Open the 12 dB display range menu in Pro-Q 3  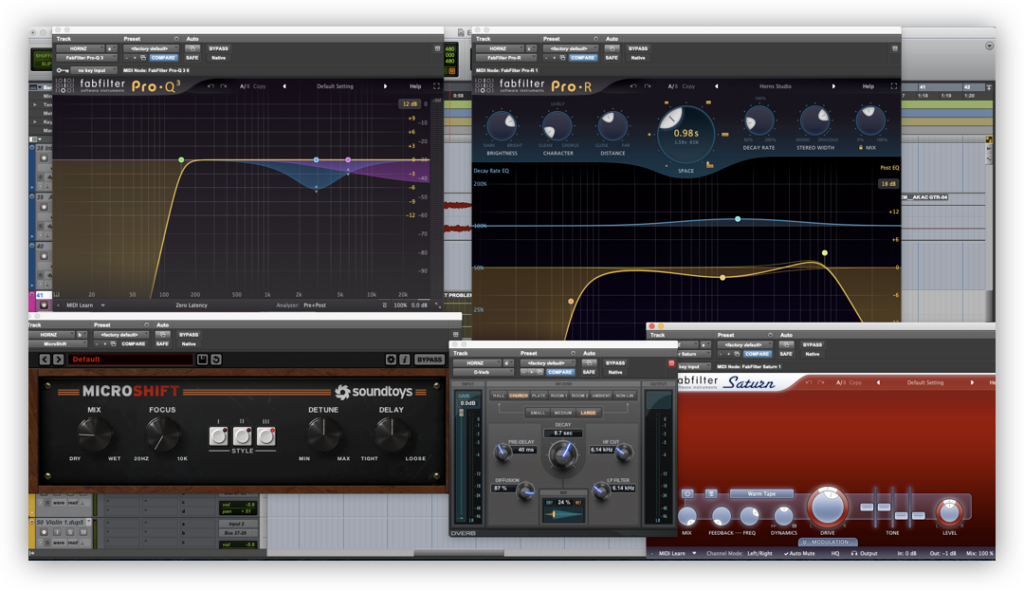pyautogui.click(x=409, y=104)
